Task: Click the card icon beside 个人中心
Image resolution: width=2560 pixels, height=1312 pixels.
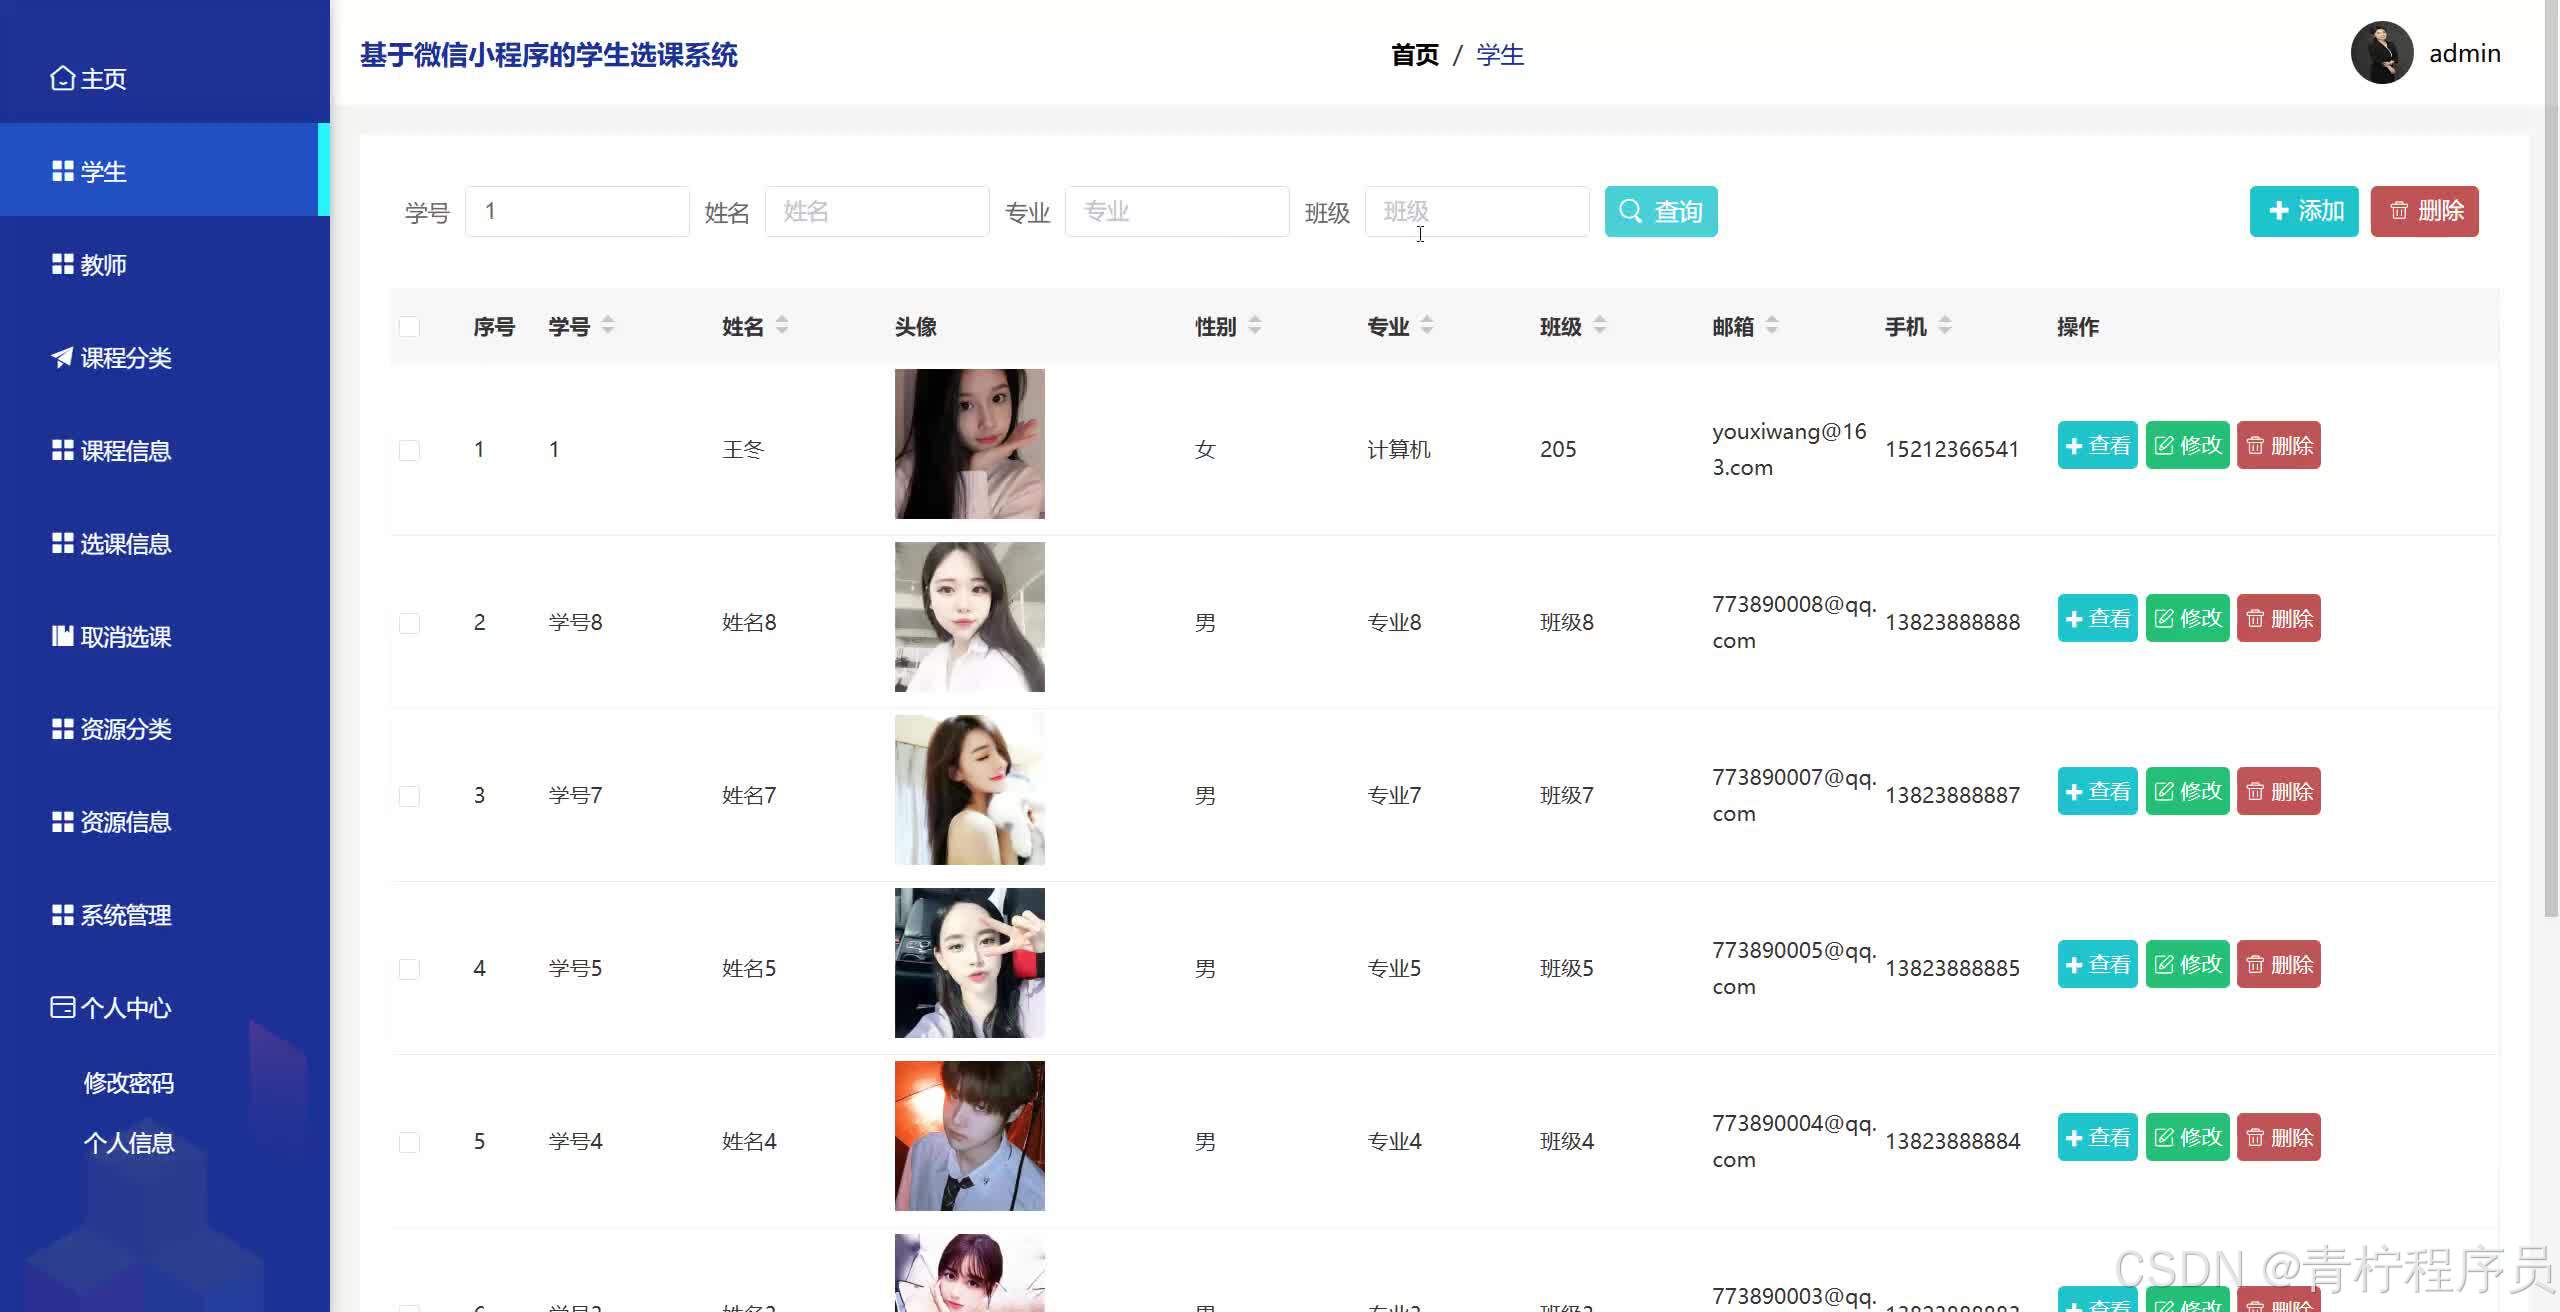Action: coord(62,1007)
